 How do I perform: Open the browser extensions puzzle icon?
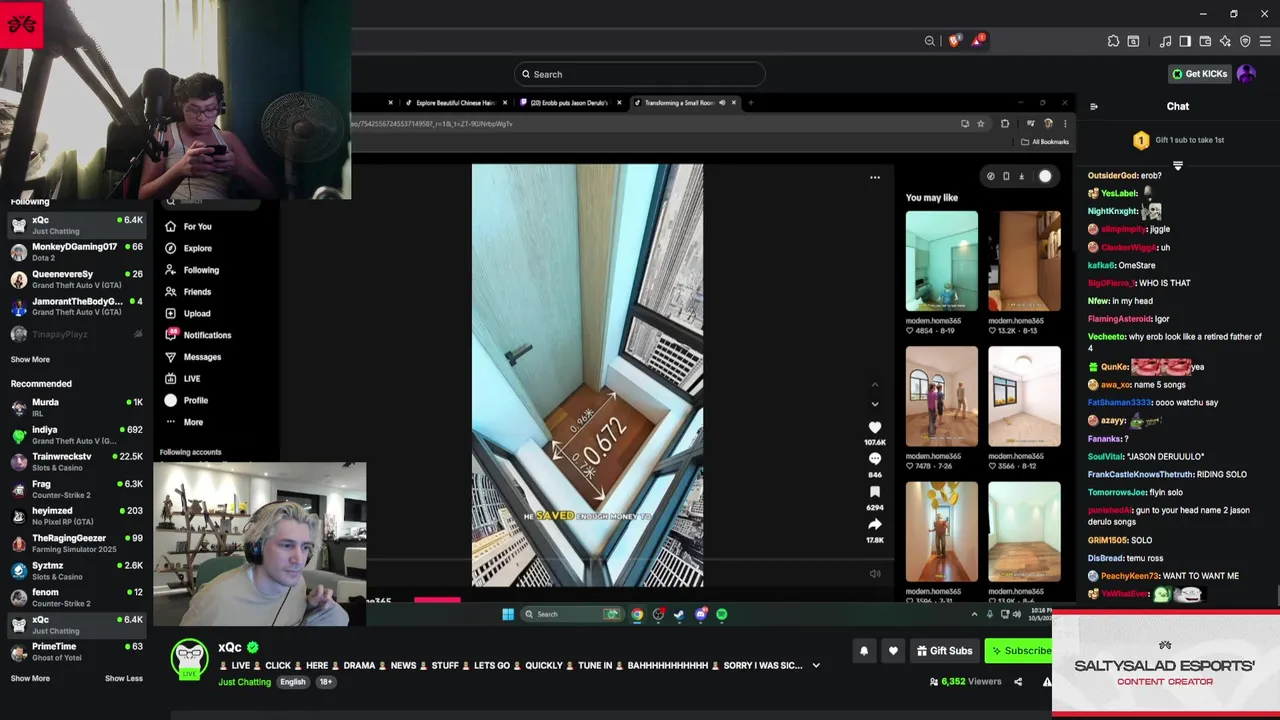(x=1113, y=41)
